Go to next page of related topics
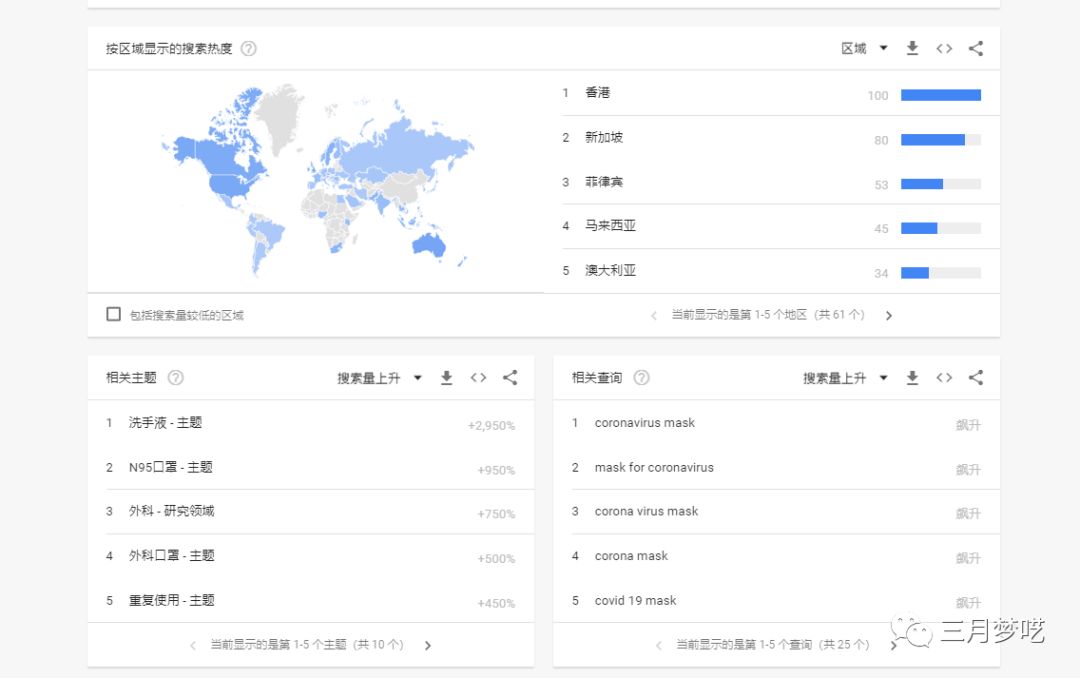The width and height of the screenshot is (1080, 678). (428, 645)
